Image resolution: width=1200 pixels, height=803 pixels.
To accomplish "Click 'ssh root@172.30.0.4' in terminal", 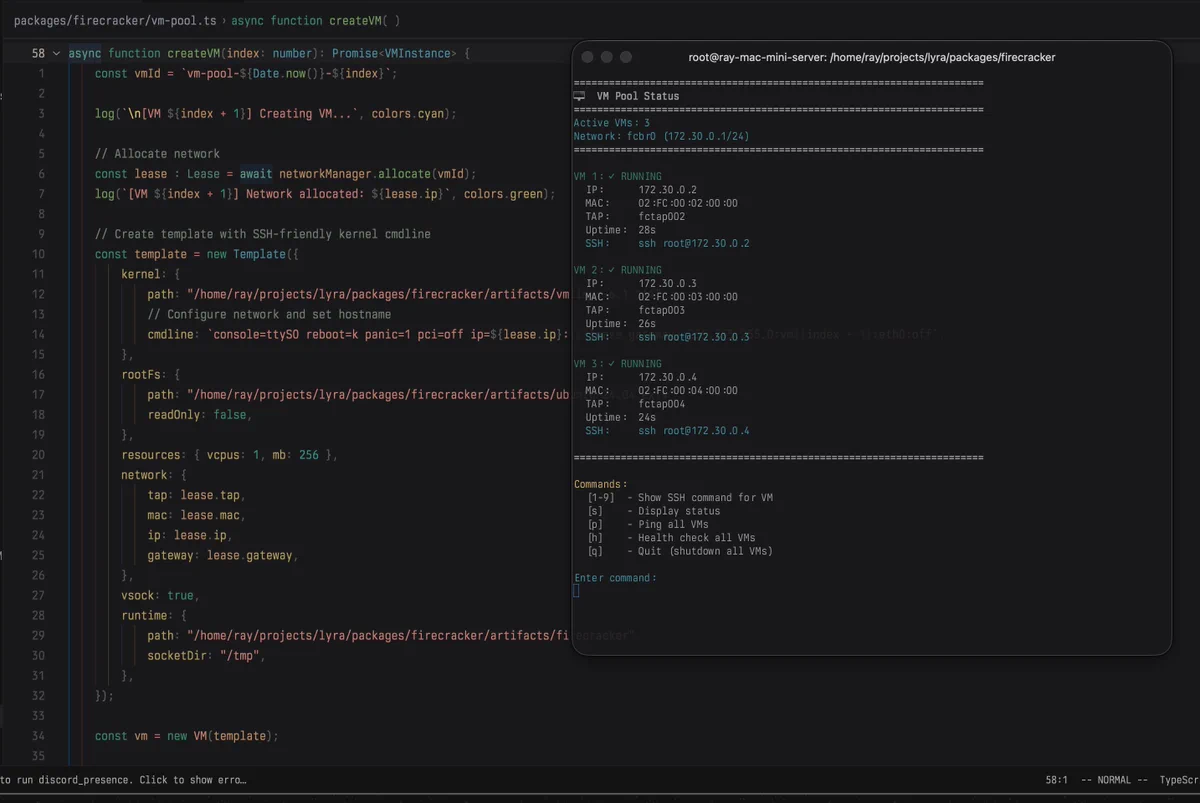I will pos(694,432).
